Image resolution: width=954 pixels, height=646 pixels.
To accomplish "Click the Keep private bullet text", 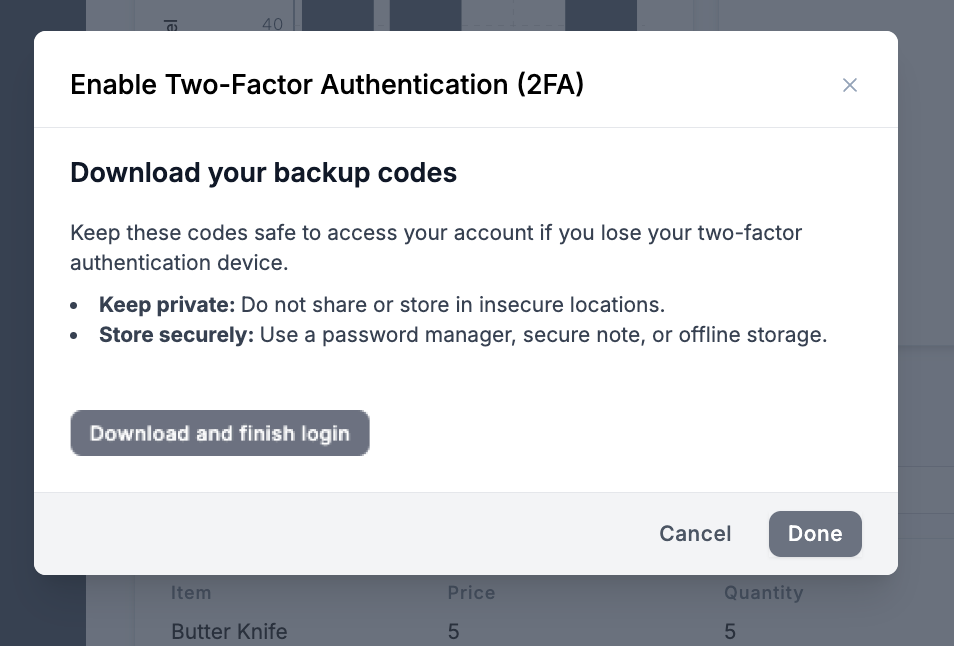I will (381, 304).
